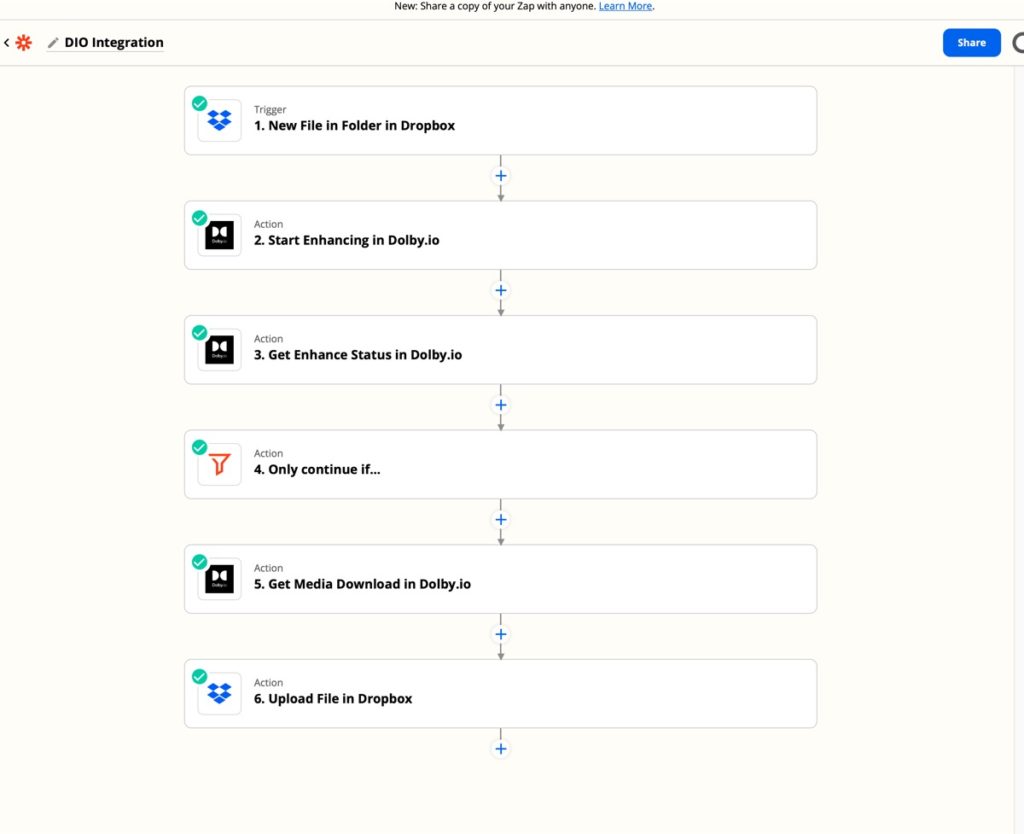Screen dimensions: 1024x834
Task: Add a step after Start Enhancing
Action: (x=501, y=290)
